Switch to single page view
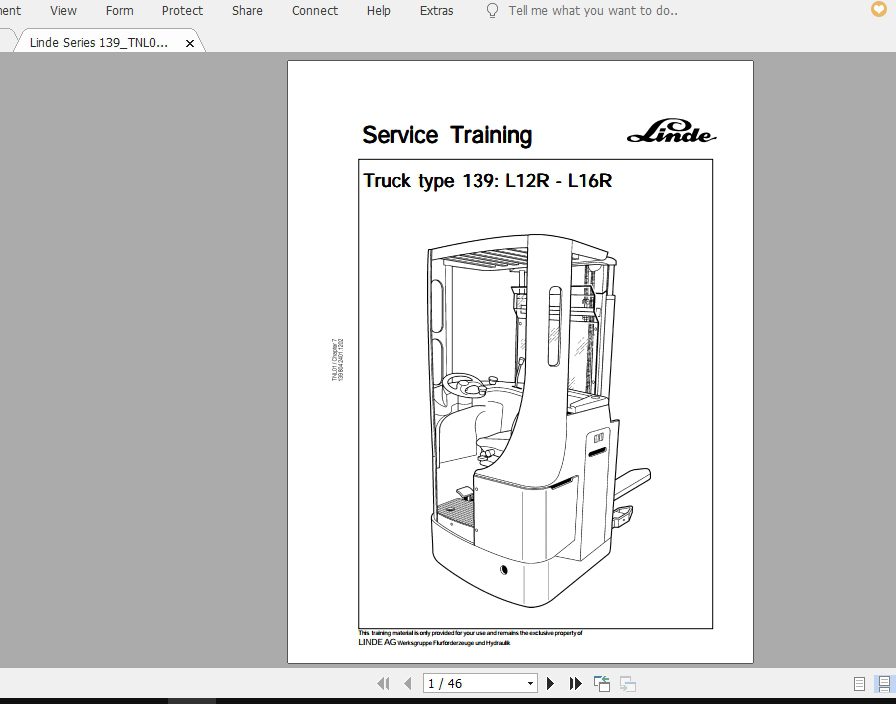The height and width of the screenshot is (704, 896). click(x=859, y=684)
